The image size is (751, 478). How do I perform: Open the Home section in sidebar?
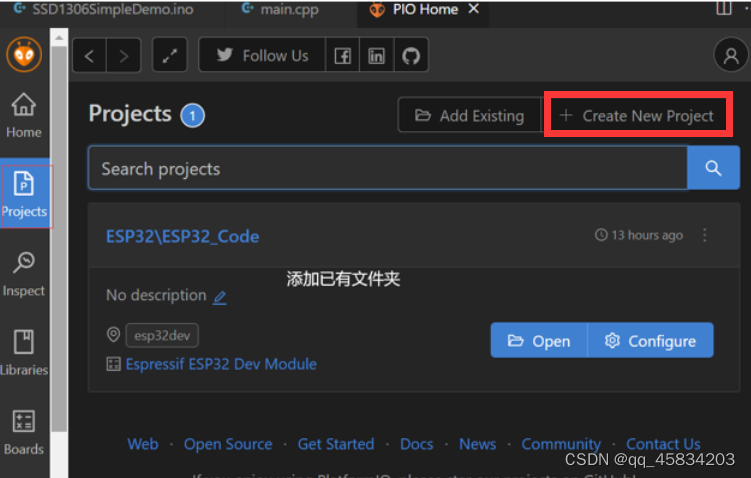[23, 115]
